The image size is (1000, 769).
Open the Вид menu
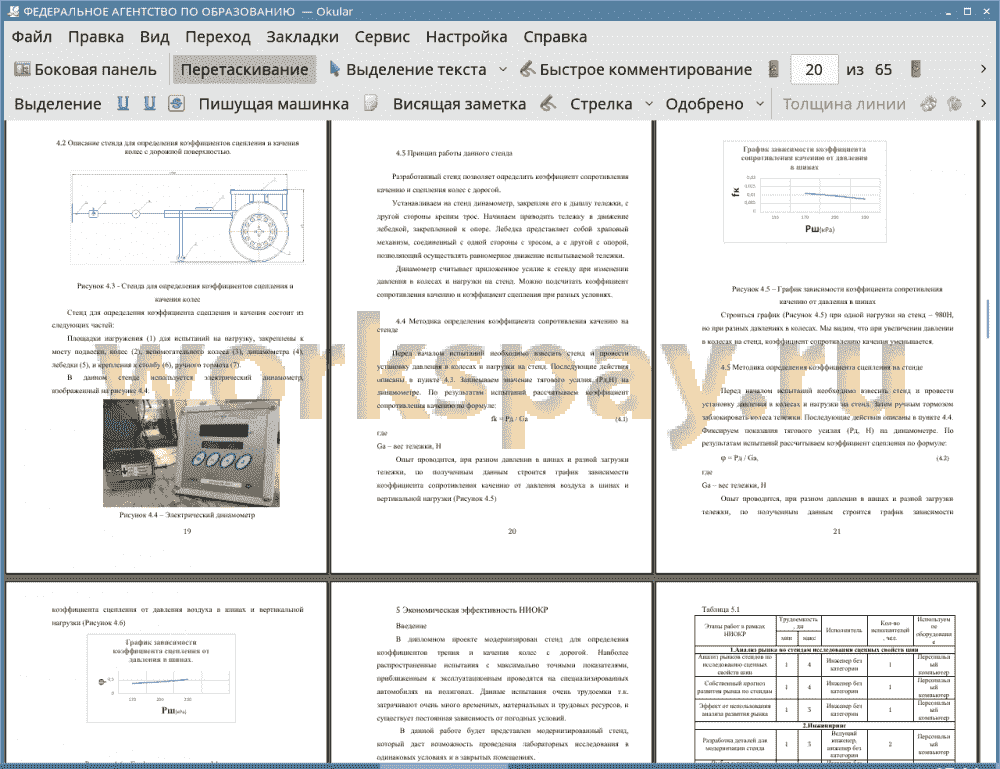click(154, 37)
